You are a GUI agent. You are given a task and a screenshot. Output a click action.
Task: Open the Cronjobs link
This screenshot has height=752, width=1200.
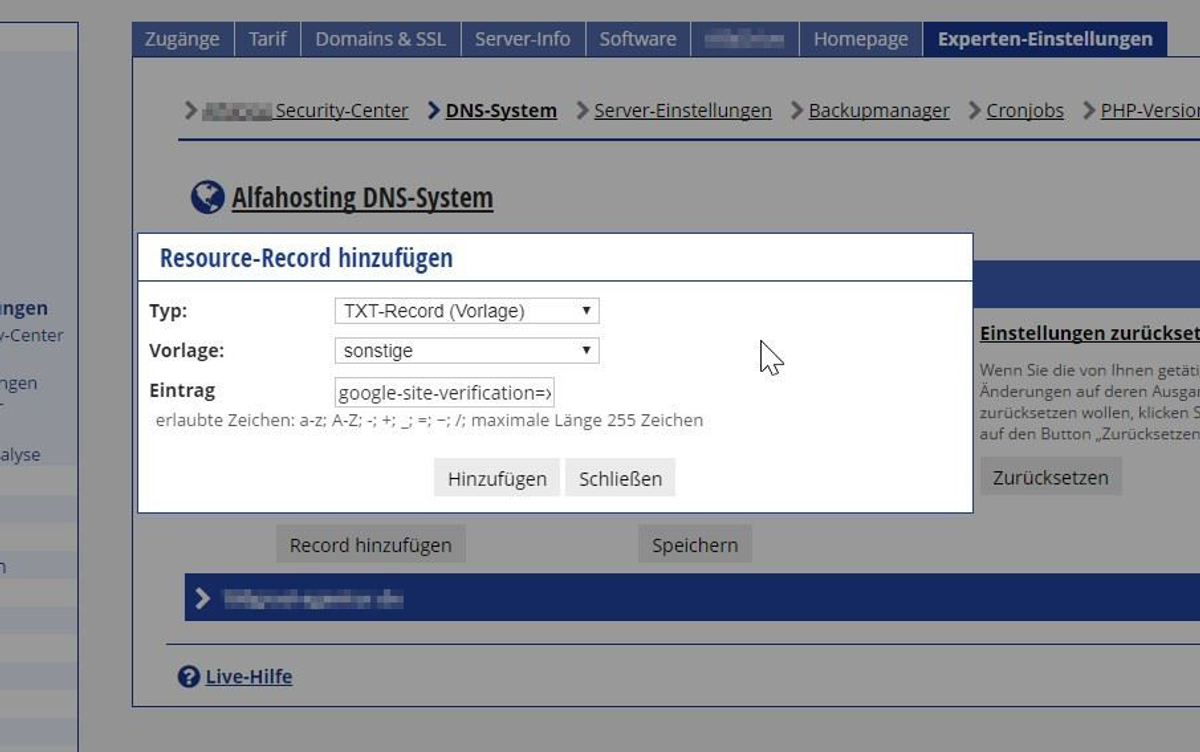[1025, 111]
